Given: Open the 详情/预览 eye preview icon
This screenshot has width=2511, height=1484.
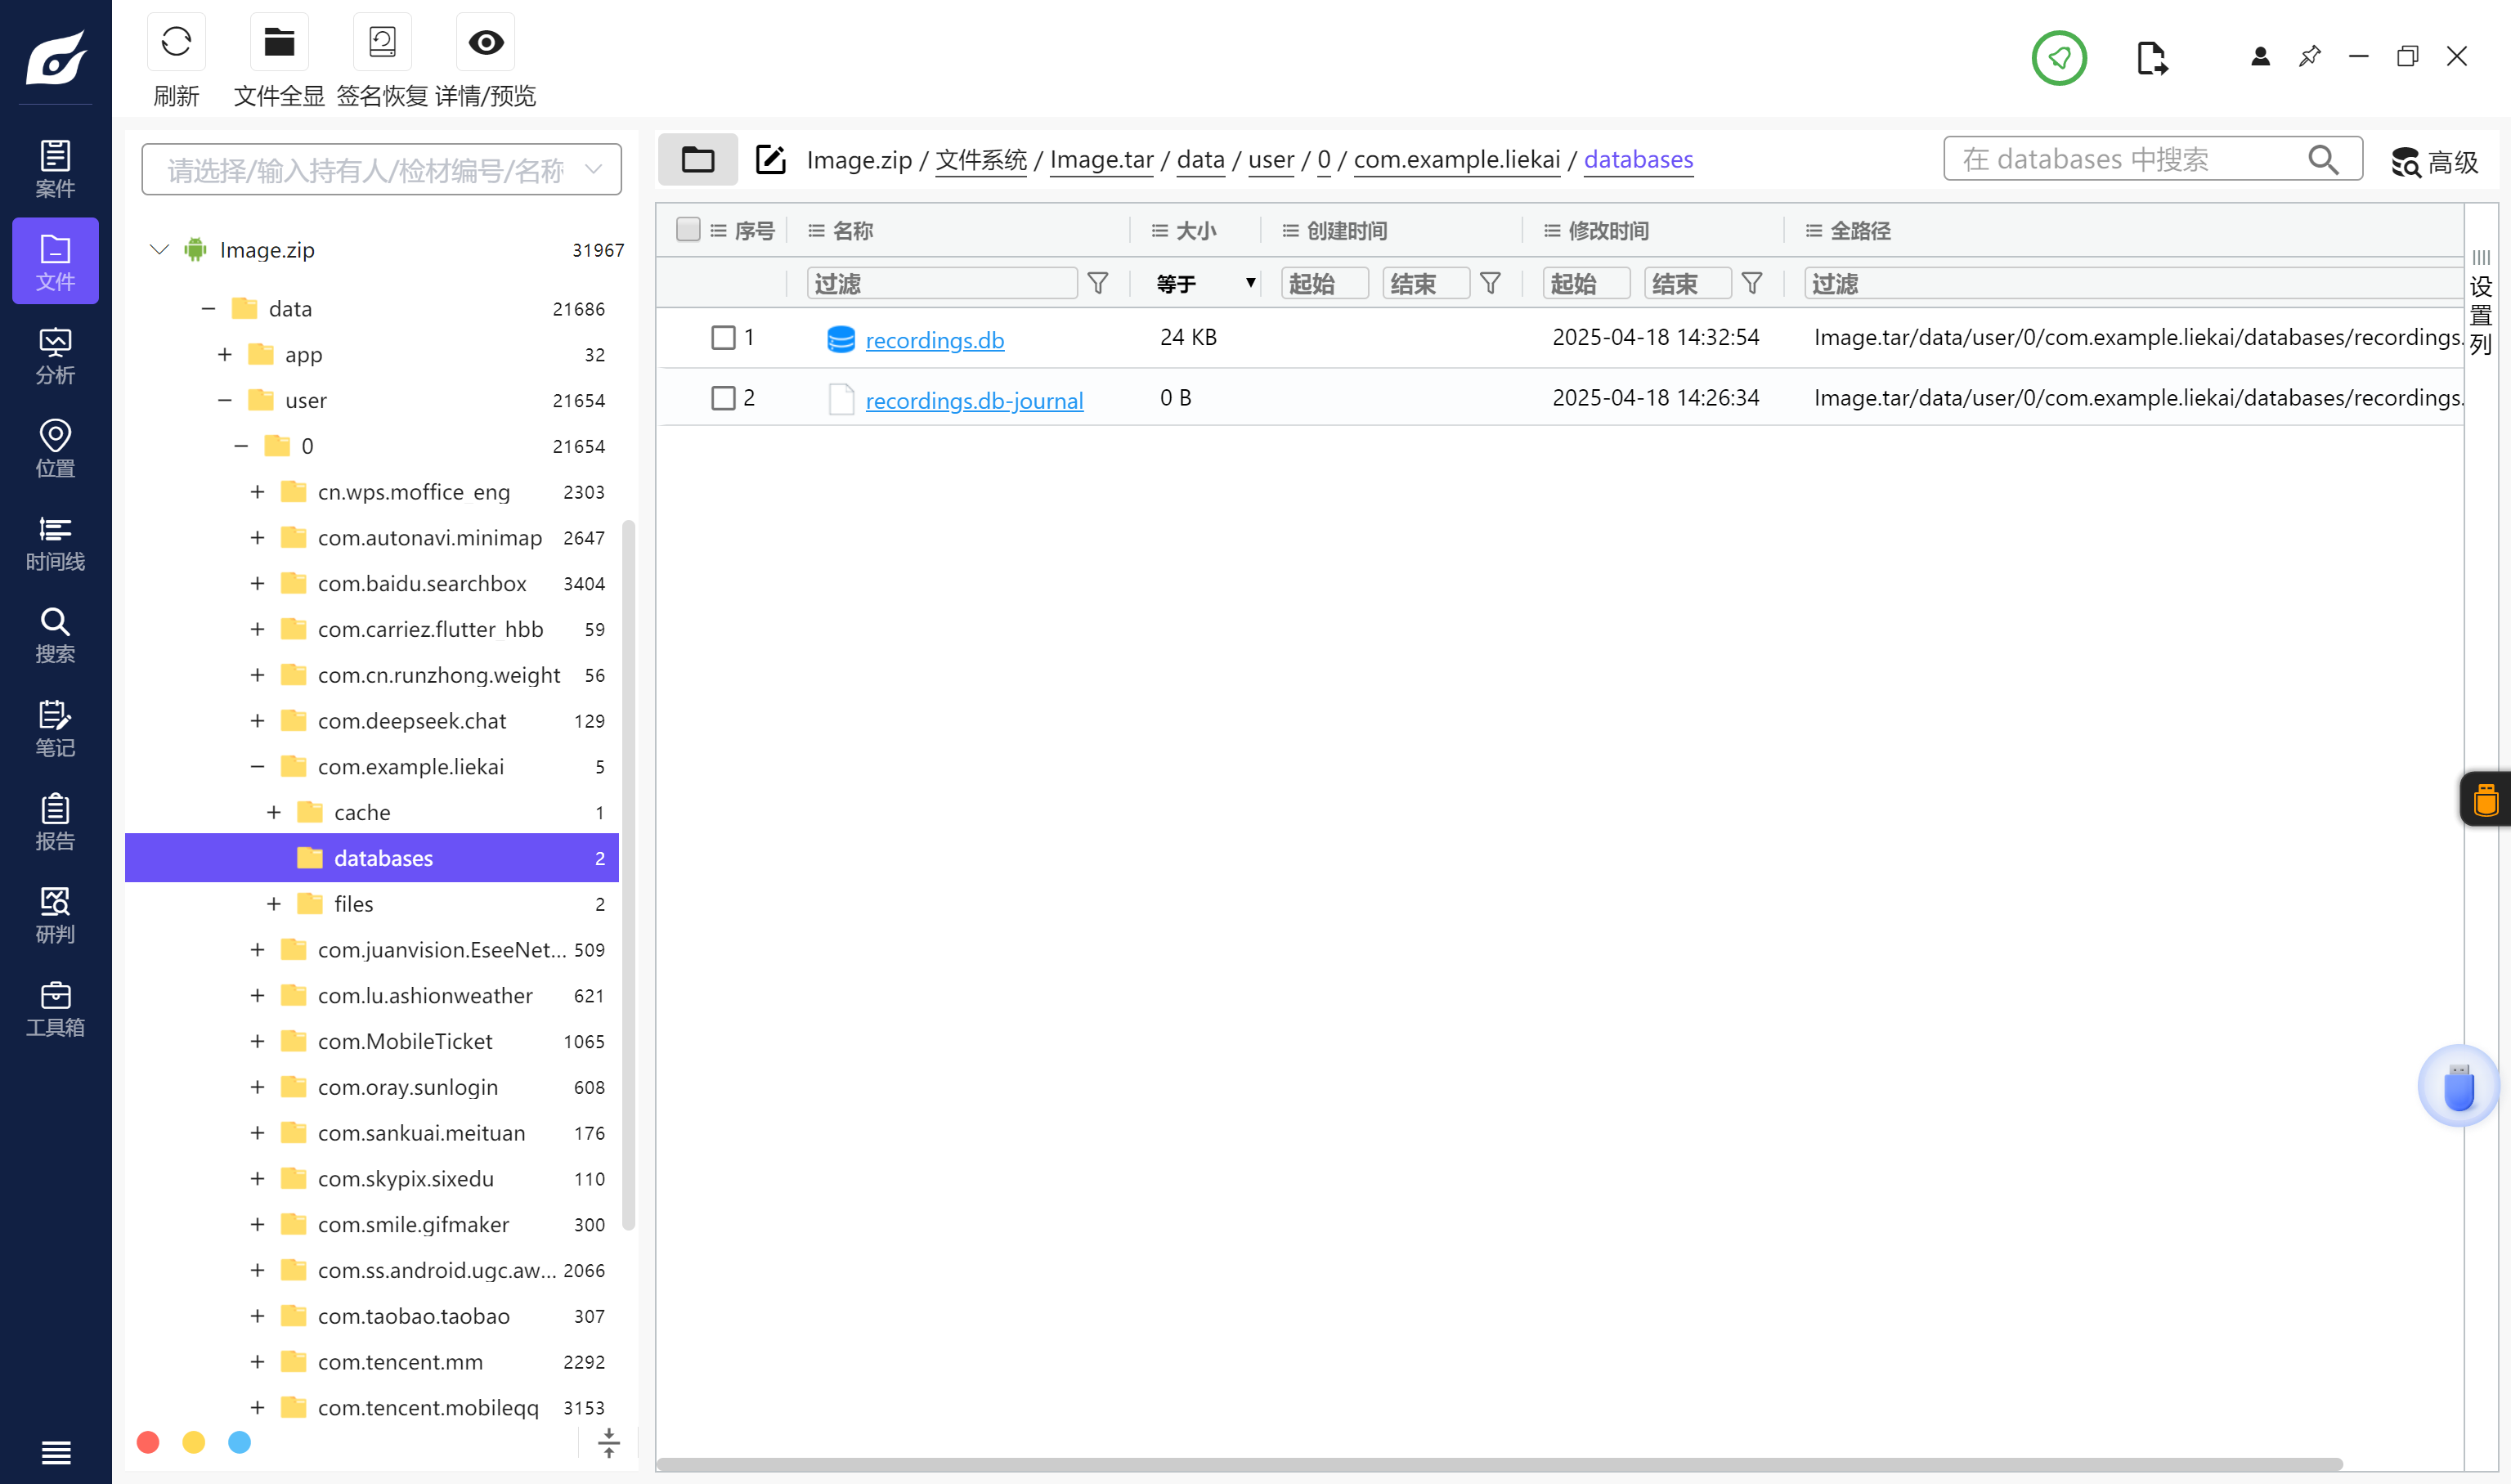Looking at the screenshot, I should (486, 42).
